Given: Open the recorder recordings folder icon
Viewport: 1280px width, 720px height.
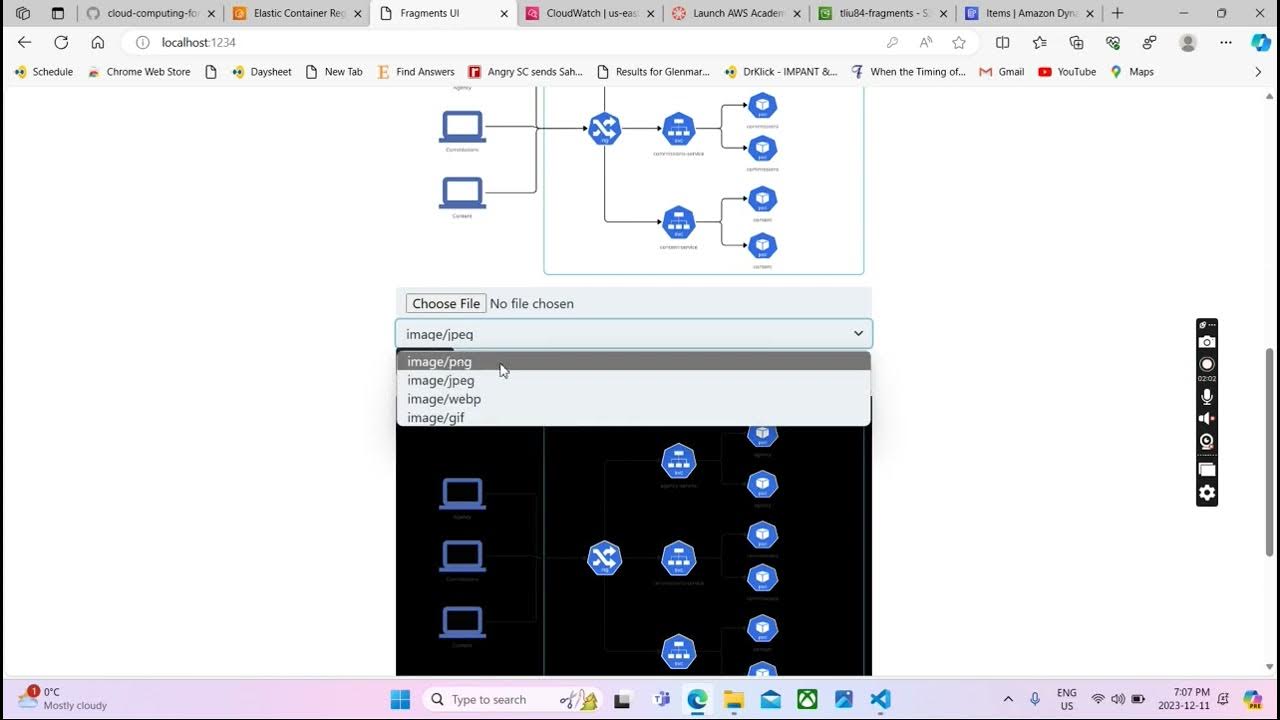Looking at the screenshot, I should click(1207, 469).
